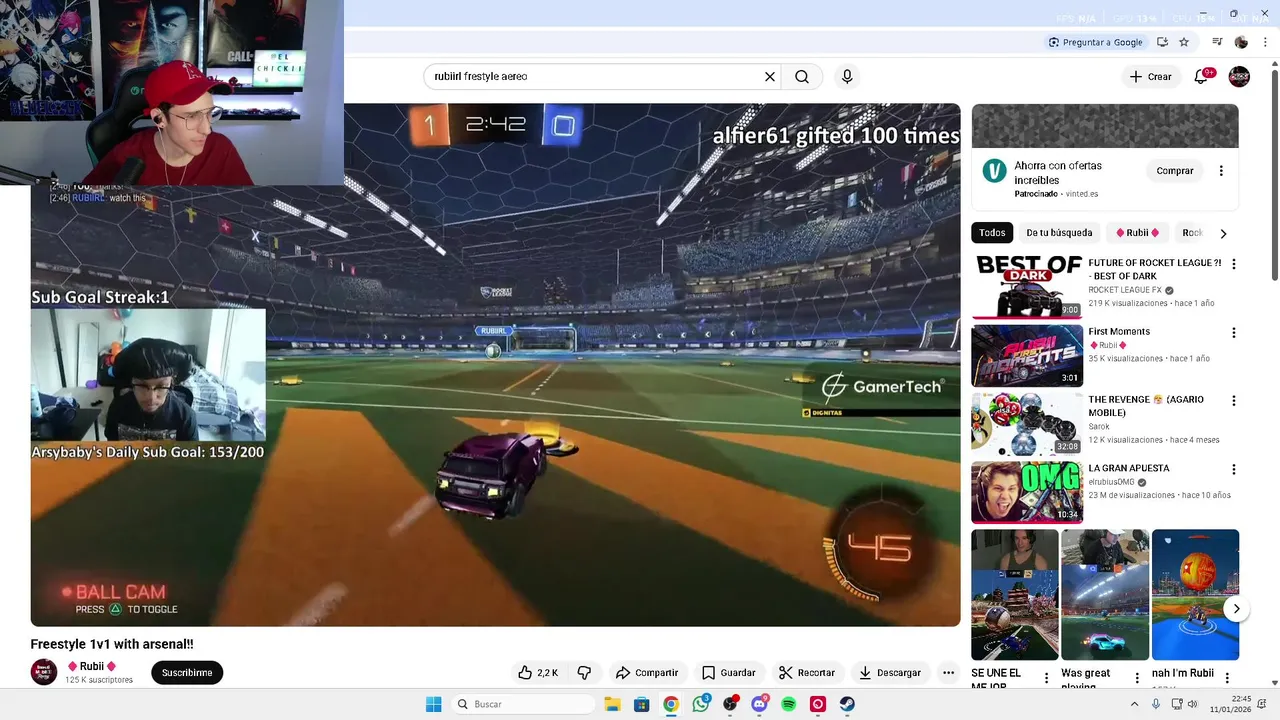Click the Crear button

[1150, 76]
